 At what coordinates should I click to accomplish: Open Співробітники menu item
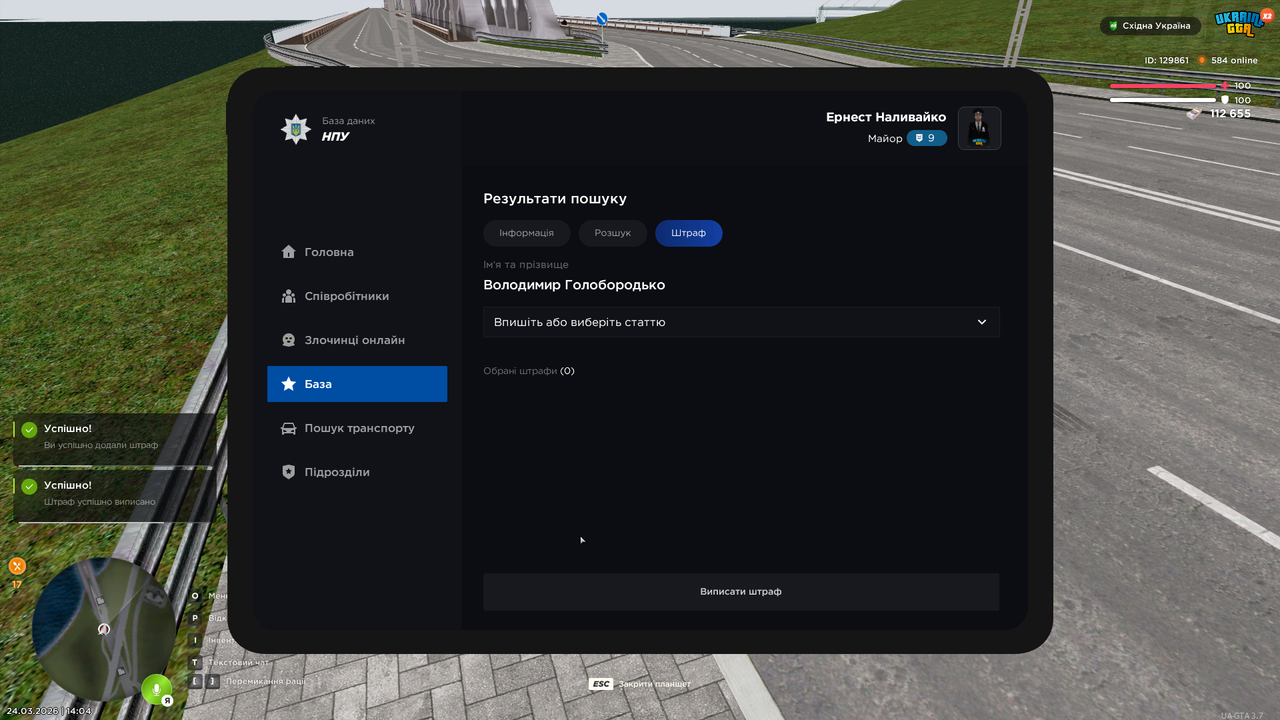pos(357,296)
